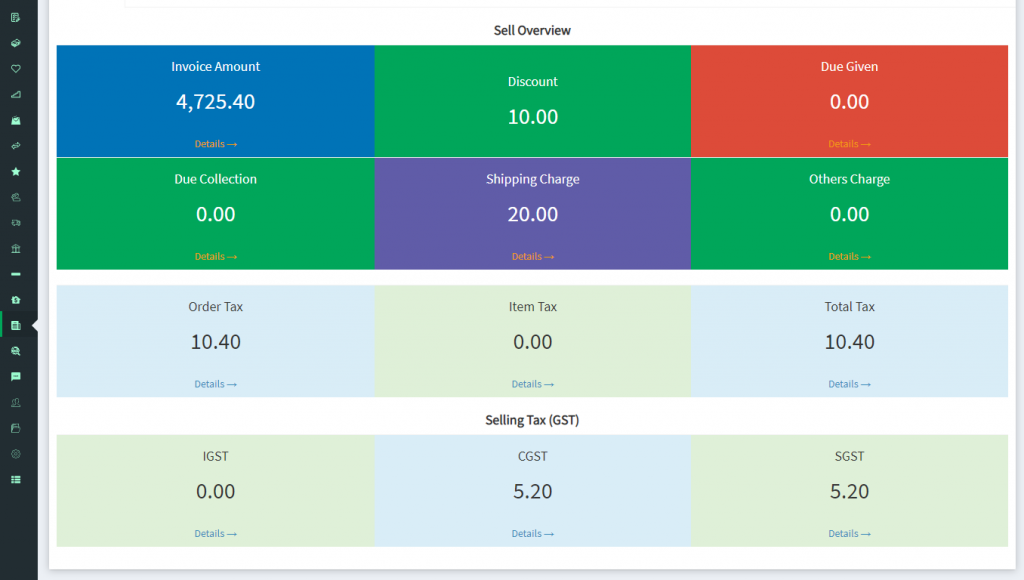The image size is (1024, 580).
Task: Click the chat bubble sidebar icon
Action: pyautogui.click(x=15, y=377)
